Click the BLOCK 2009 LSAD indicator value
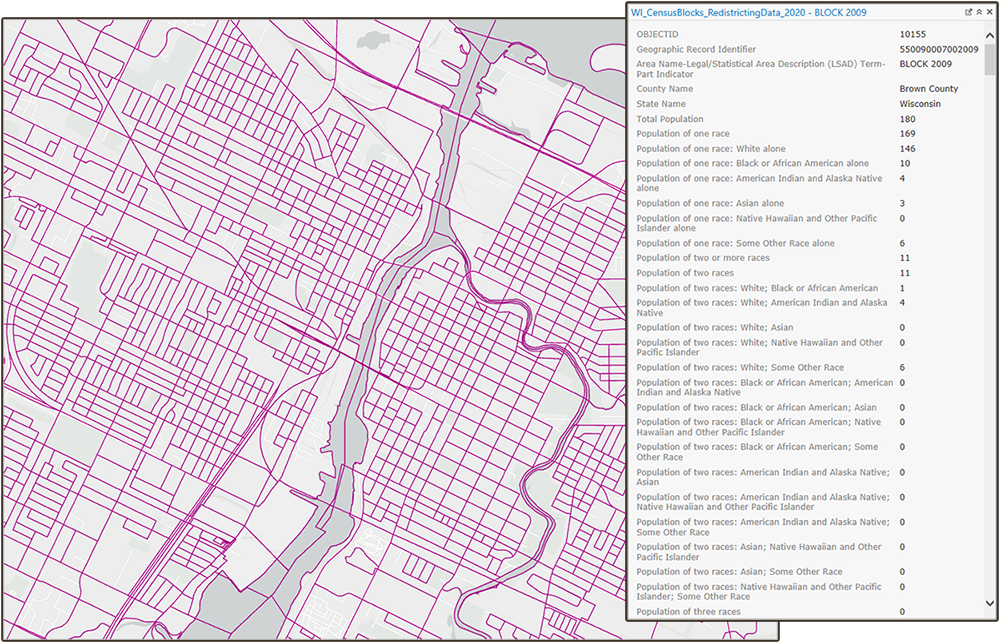1000x643 pixels. [x=925, y=63]
